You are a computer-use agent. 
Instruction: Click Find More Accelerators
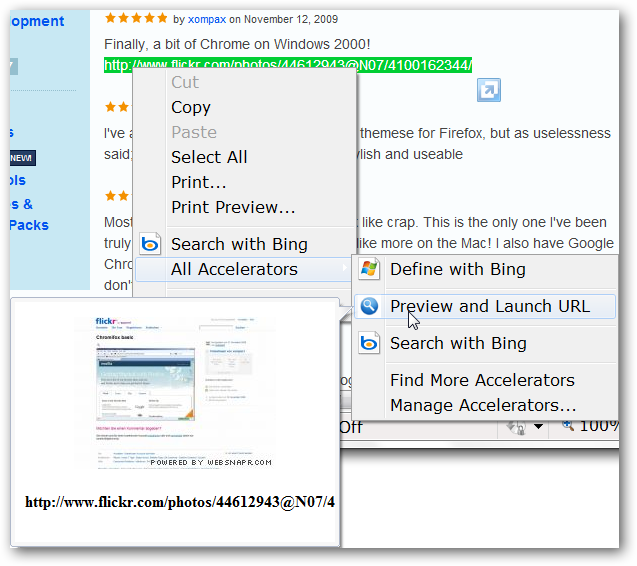(x=482, y=380)
